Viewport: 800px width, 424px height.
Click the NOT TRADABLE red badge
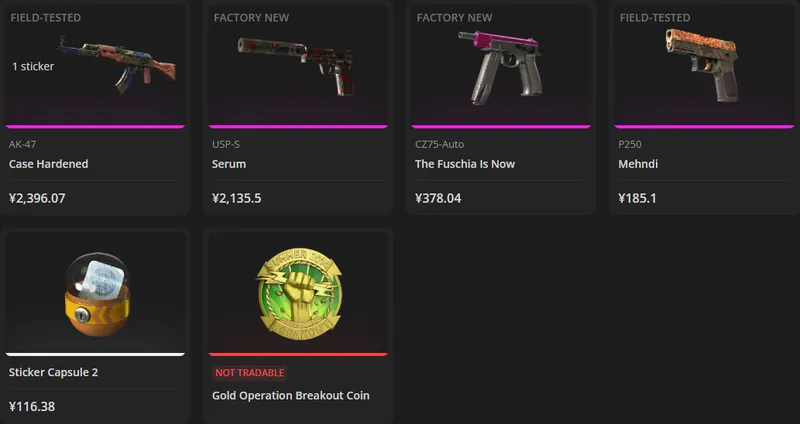tap(249, 372)
